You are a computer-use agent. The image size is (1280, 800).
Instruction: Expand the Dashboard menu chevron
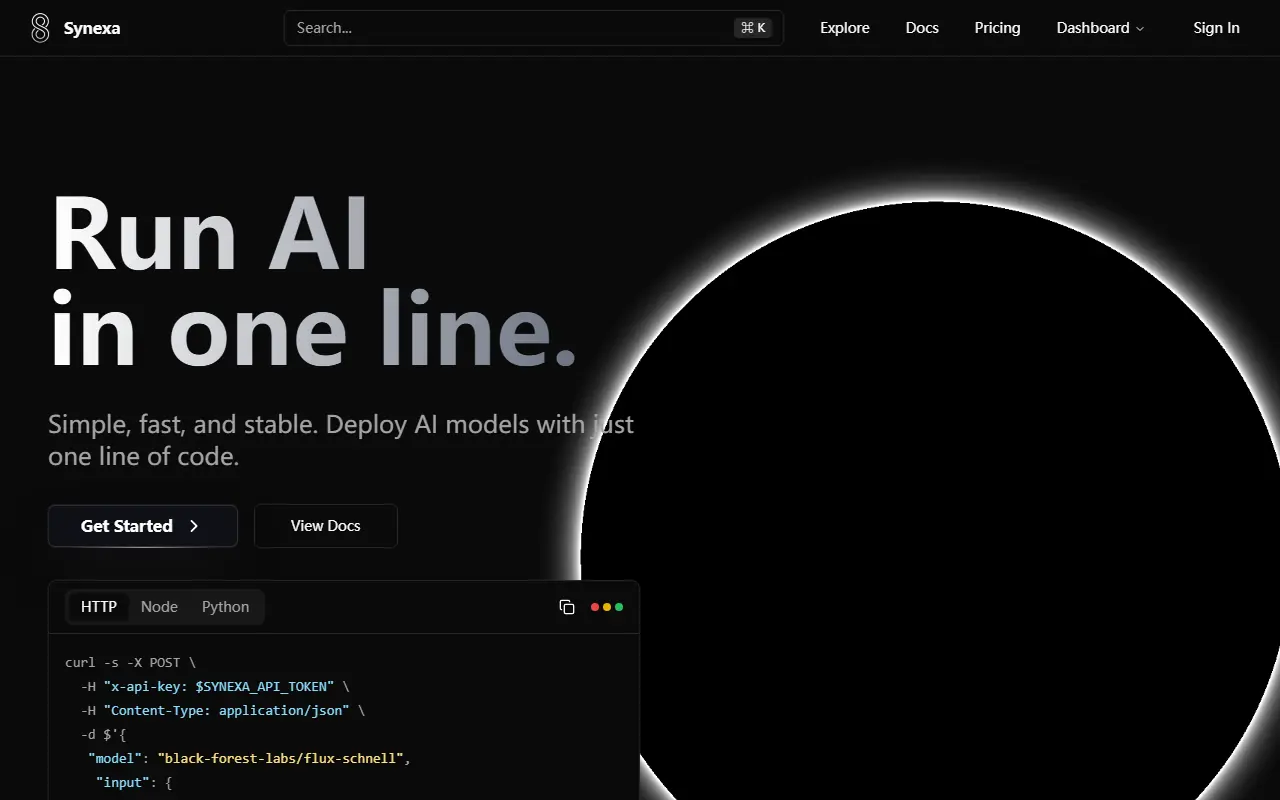(1140, 29)
